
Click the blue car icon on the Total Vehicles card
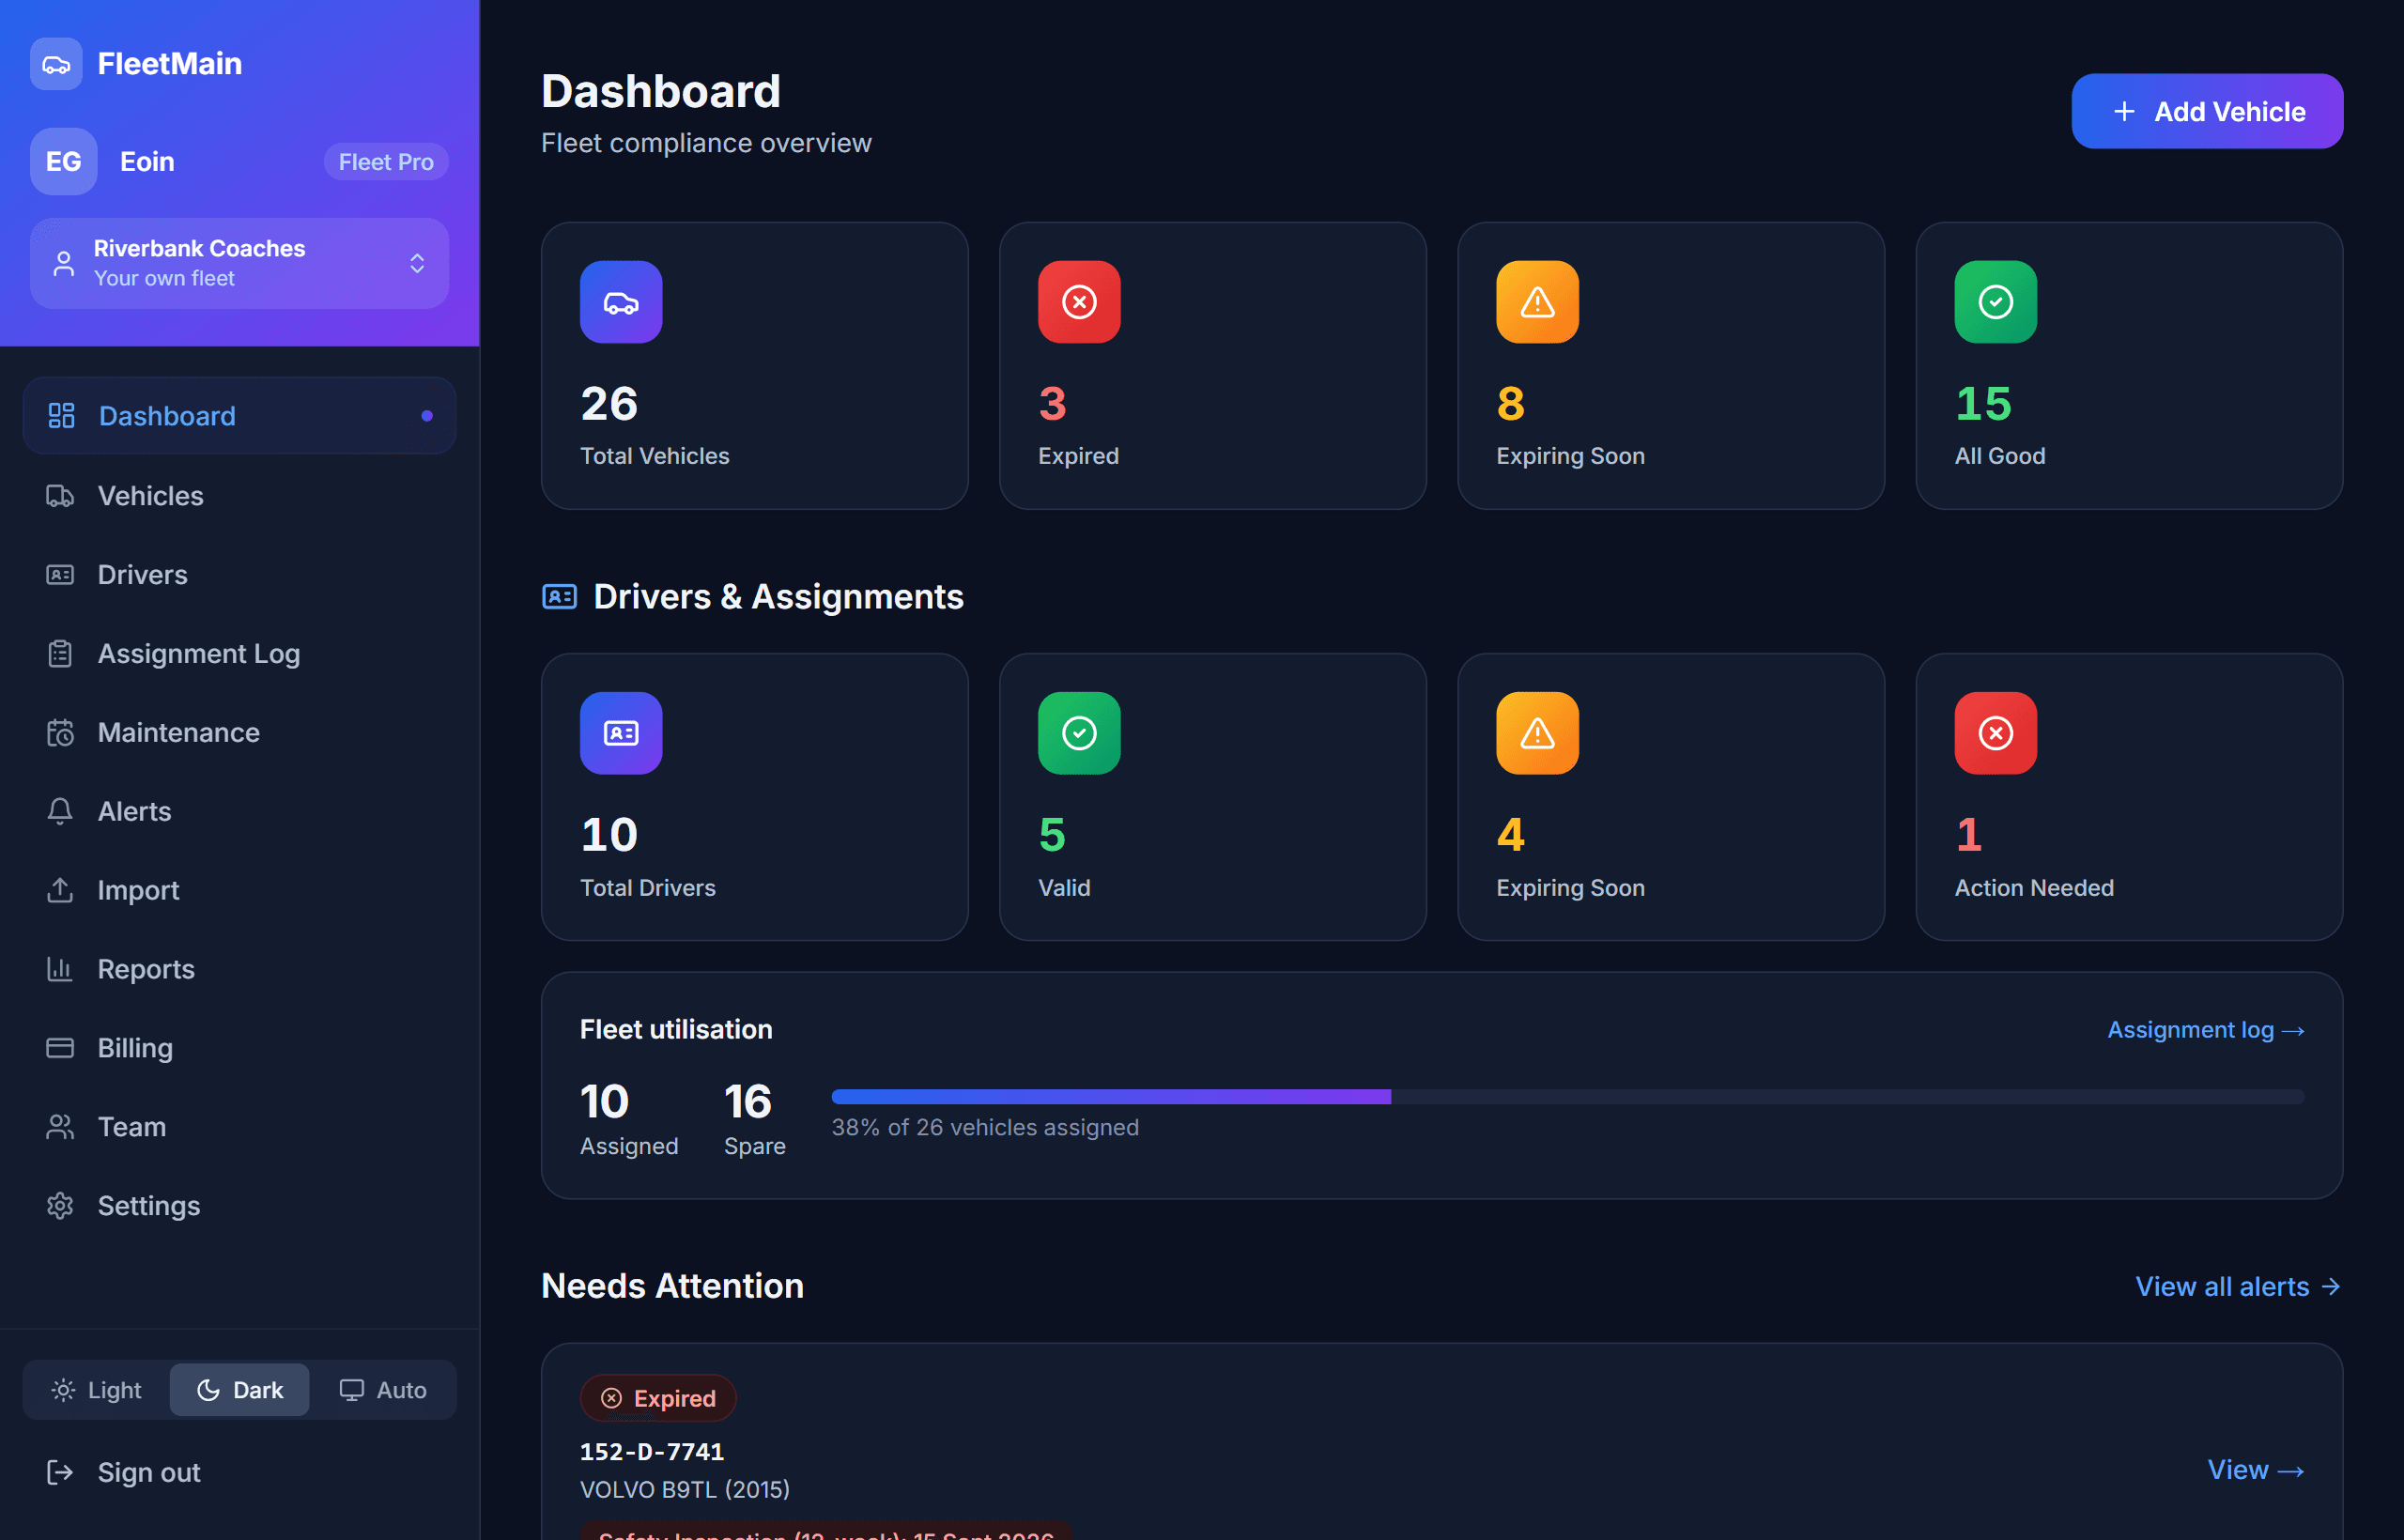pos(621,302)
